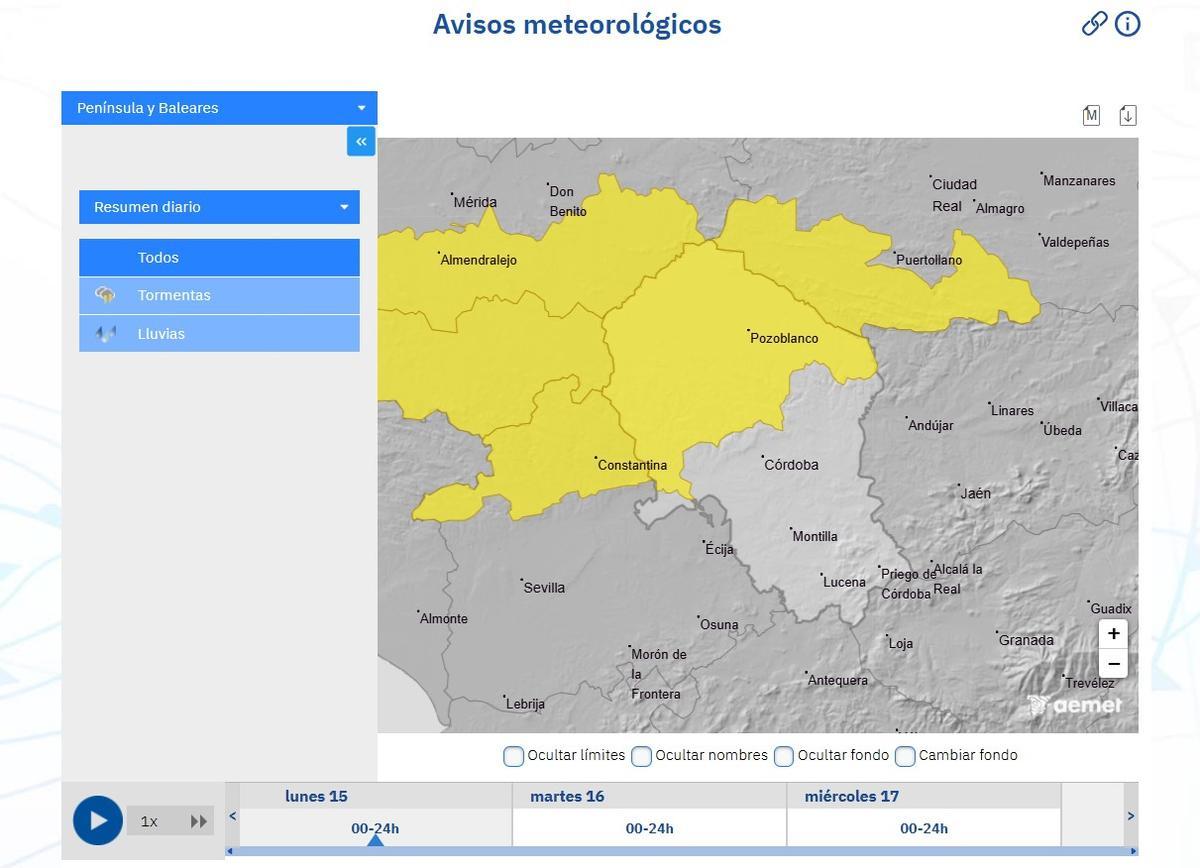Click the Antequera label on map
Screen dimensions: 1200x868
[838, 680]
